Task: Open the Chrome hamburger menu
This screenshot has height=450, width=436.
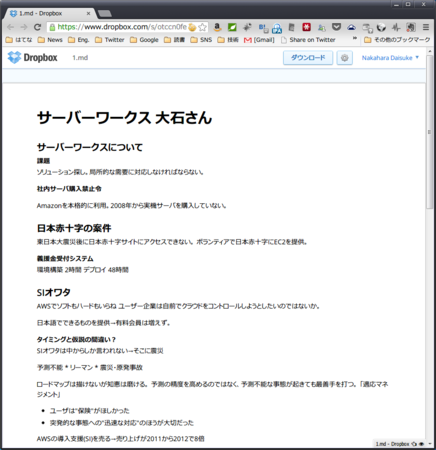Action: click(x=426, y=27)
